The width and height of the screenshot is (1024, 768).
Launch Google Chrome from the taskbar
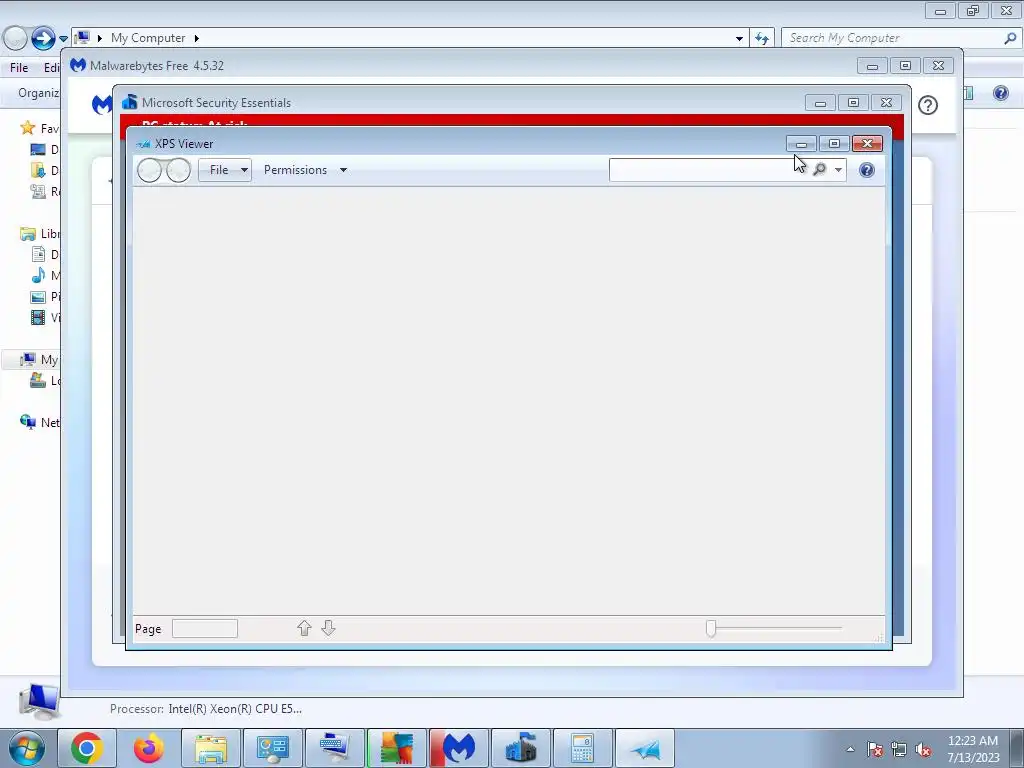pyautogui.click(x=87, y=748)
